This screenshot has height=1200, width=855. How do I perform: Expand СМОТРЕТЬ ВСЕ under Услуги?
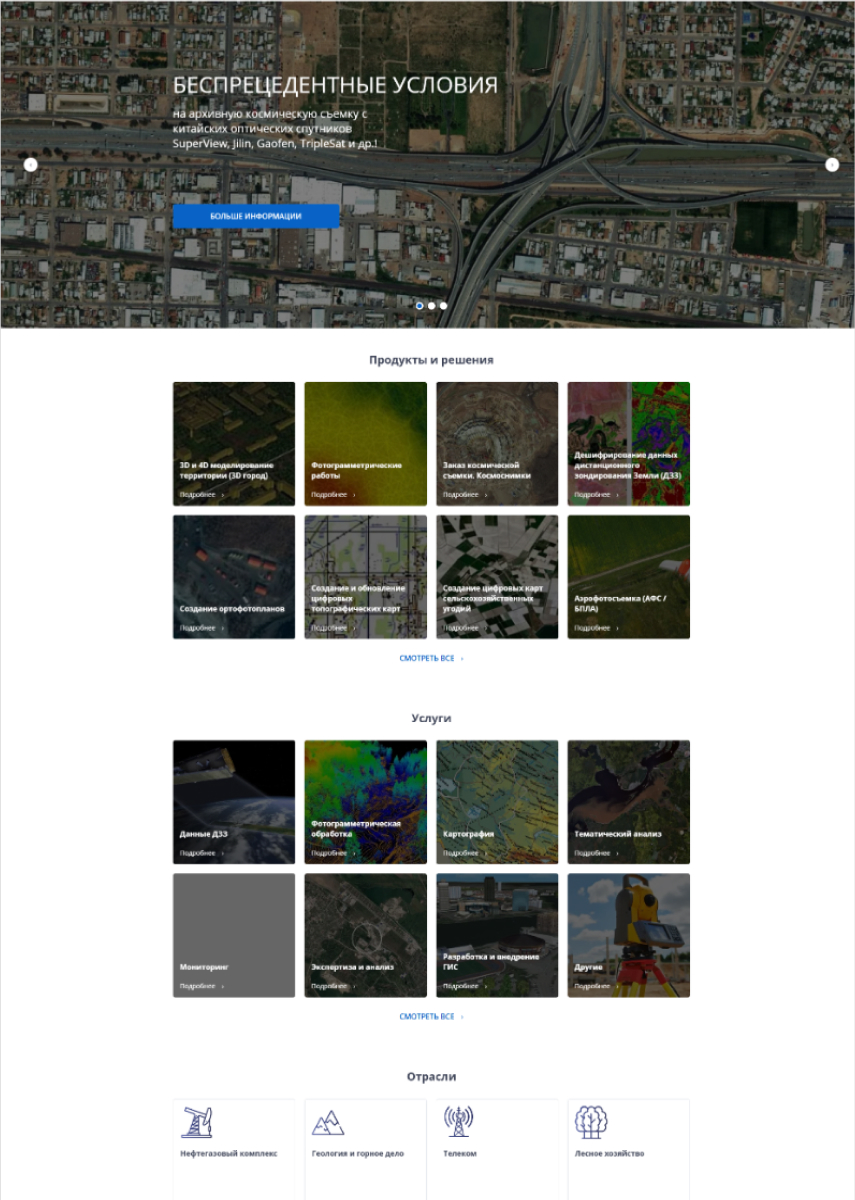pyautogui.click(x=431, y=1016)
